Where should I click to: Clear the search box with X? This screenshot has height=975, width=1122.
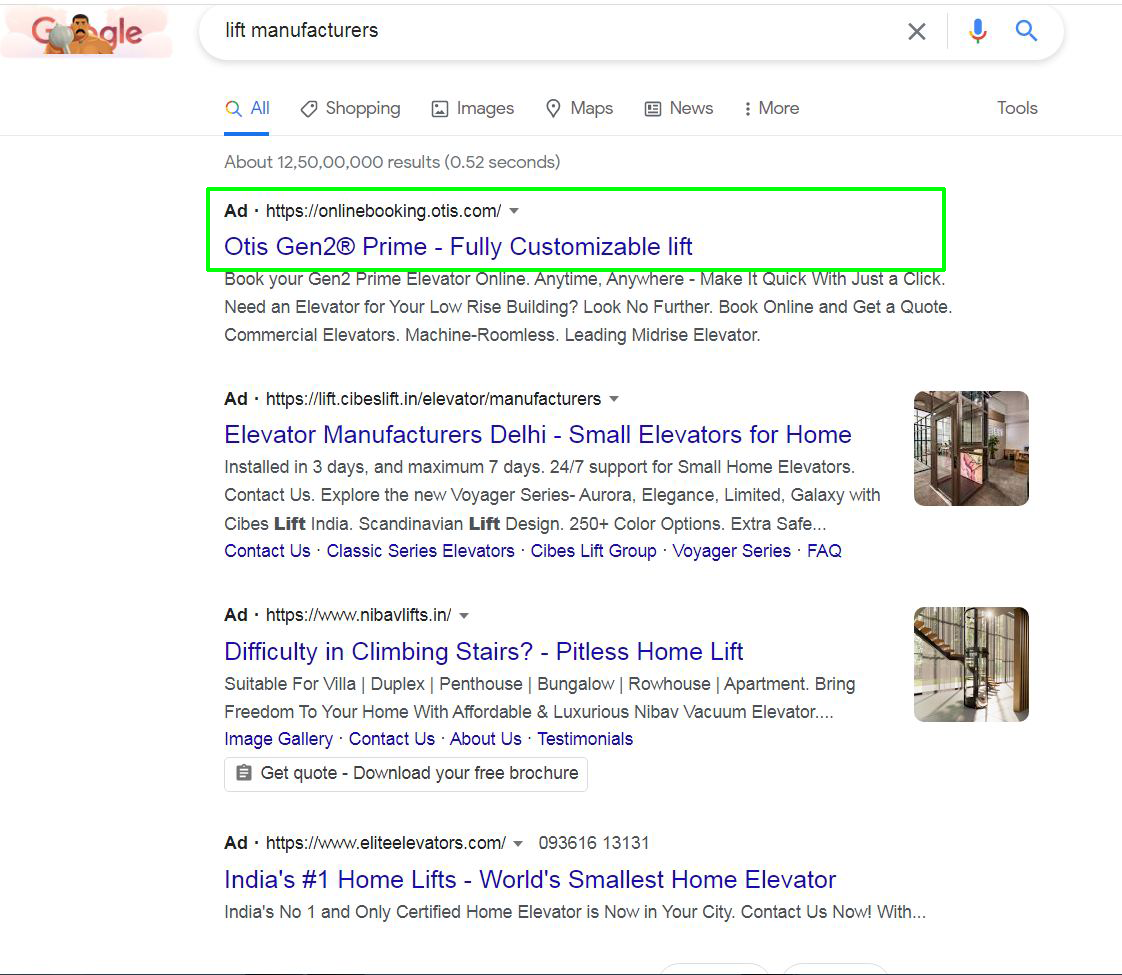point(917,31)
